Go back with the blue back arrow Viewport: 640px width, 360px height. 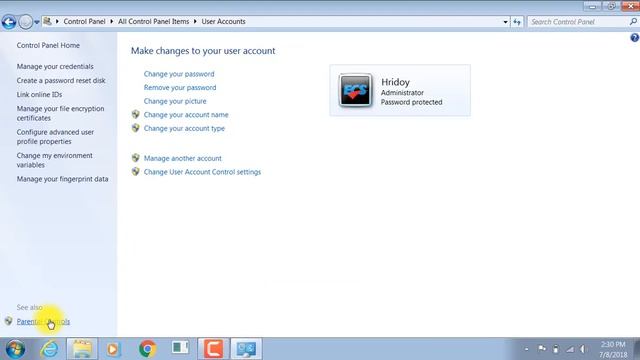pos(9,22)
